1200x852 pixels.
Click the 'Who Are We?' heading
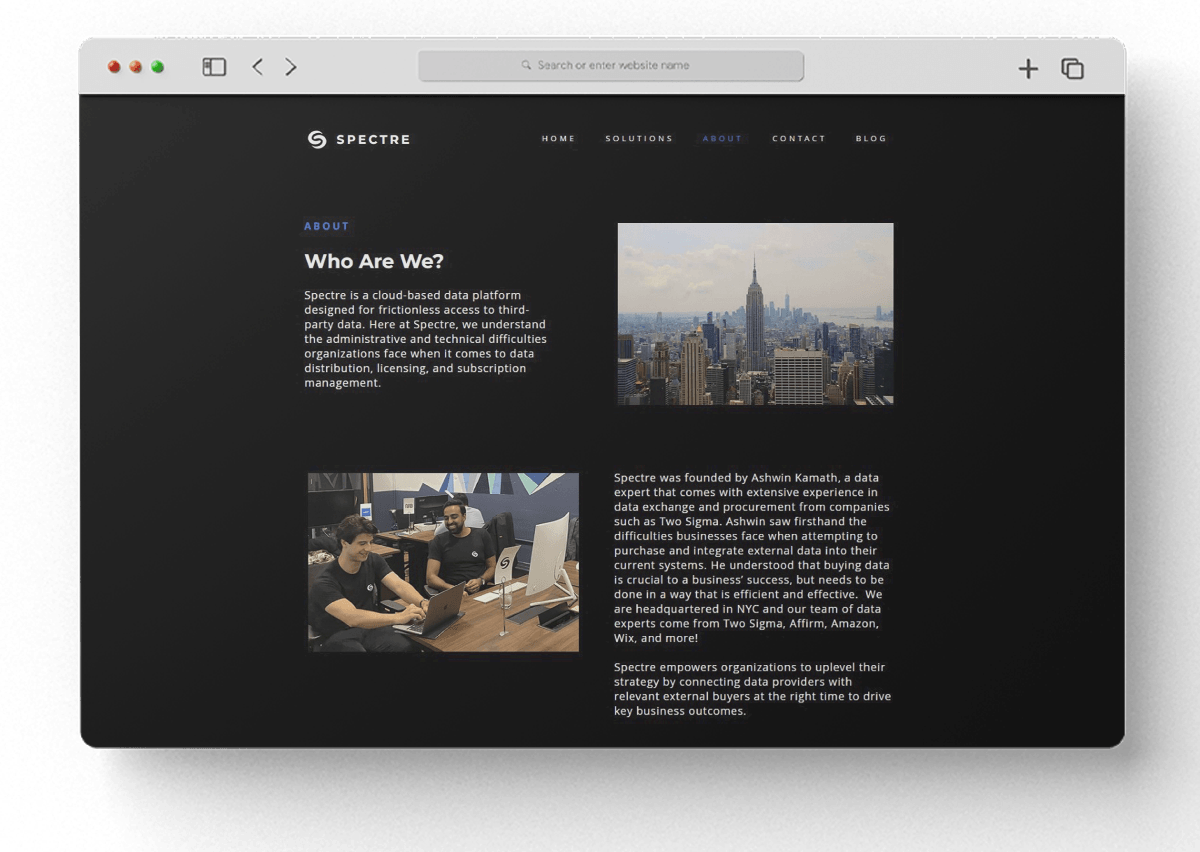tap(374, 261)
